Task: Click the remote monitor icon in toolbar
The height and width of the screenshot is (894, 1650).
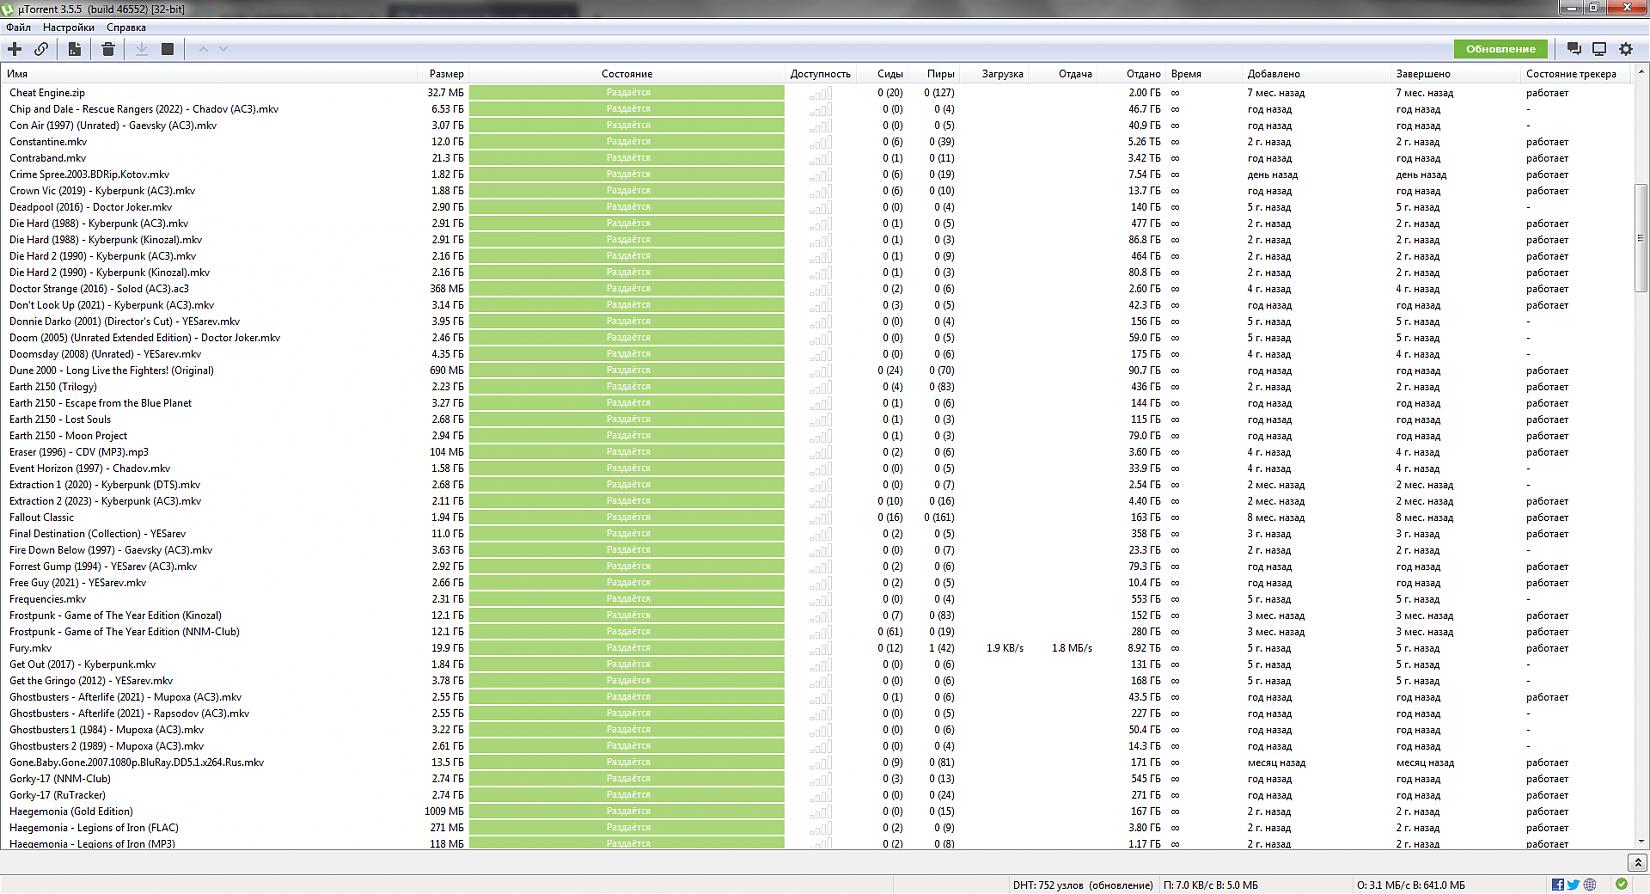Action: tap(1599, 49)
